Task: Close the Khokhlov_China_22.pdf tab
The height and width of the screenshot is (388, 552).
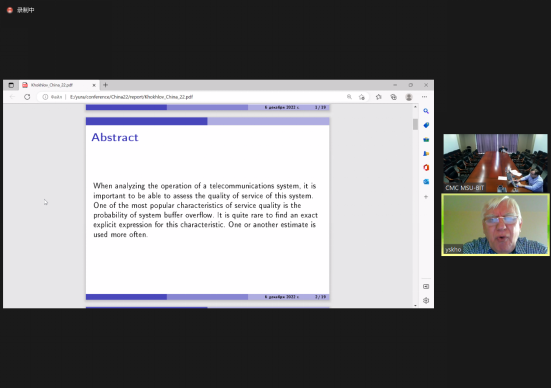Action: pyautogui.click(x=94, y=85)
